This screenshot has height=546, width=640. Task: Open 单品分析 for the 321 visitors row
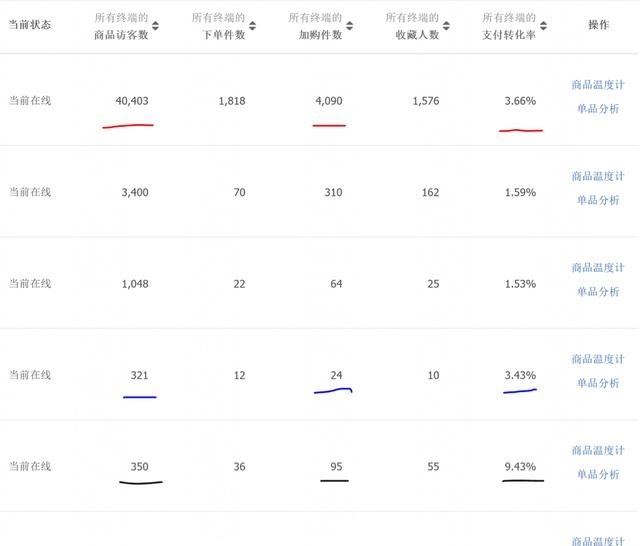pos(598,383)
